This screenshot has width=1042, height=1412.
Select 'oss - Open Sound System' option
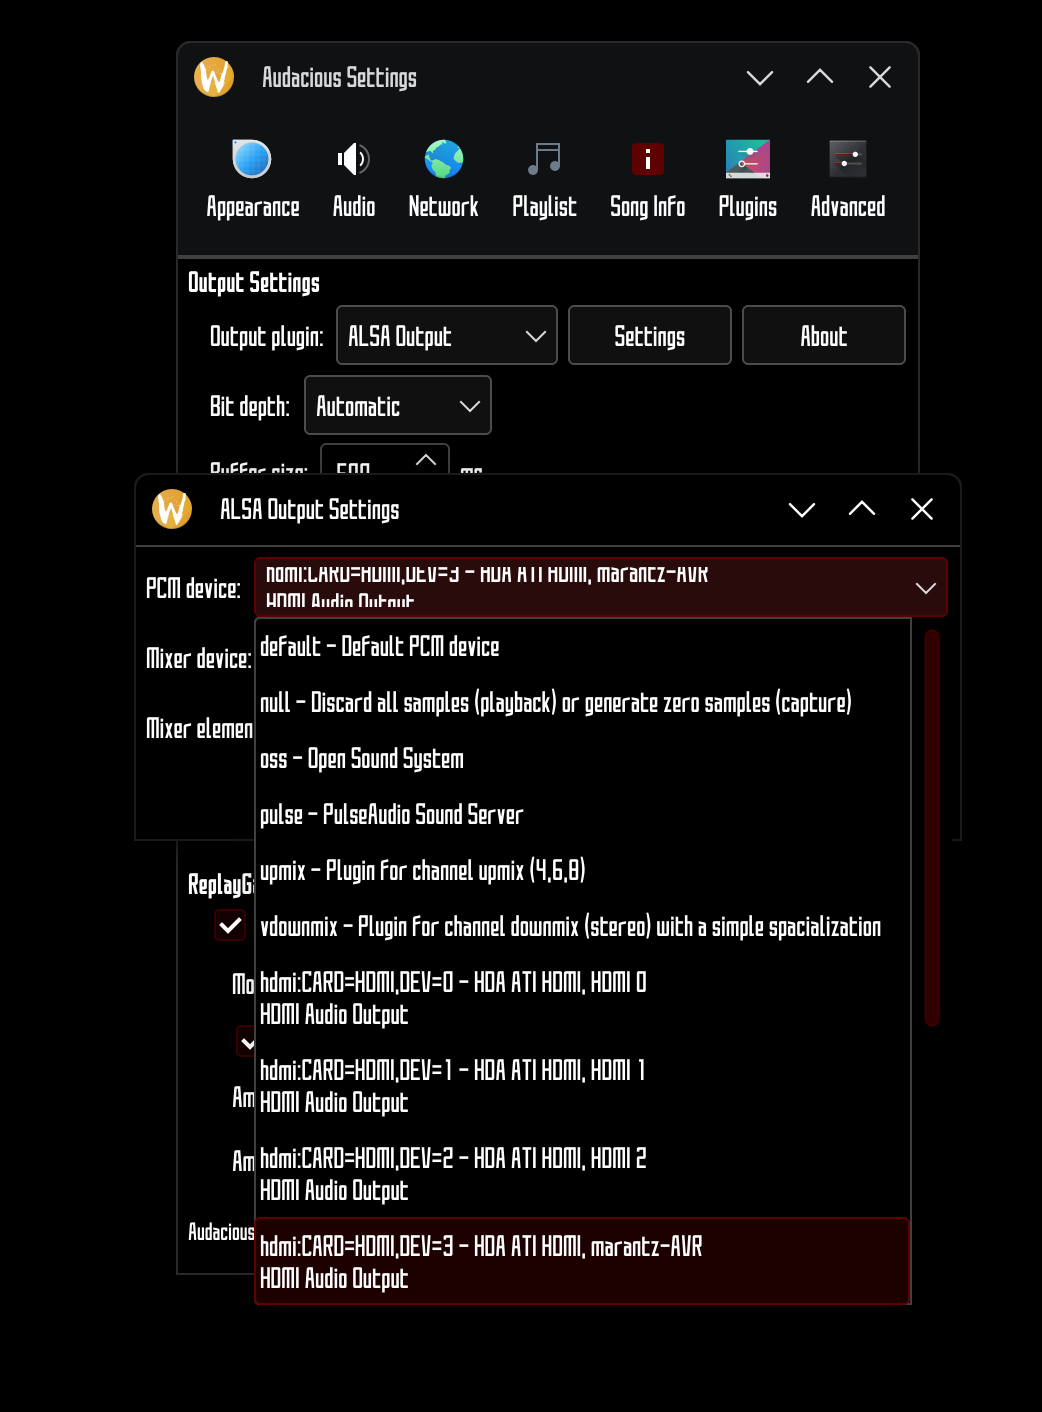[583, 759]
